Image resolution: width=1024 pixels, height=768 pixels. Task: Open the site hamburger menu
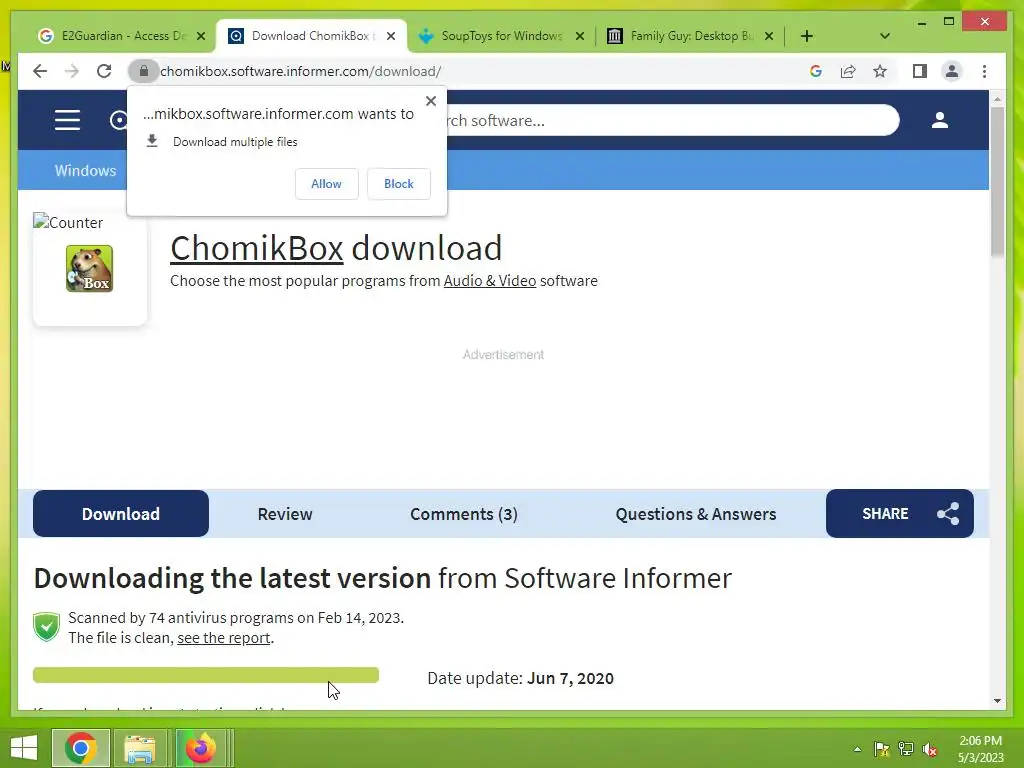coord(67,120)
